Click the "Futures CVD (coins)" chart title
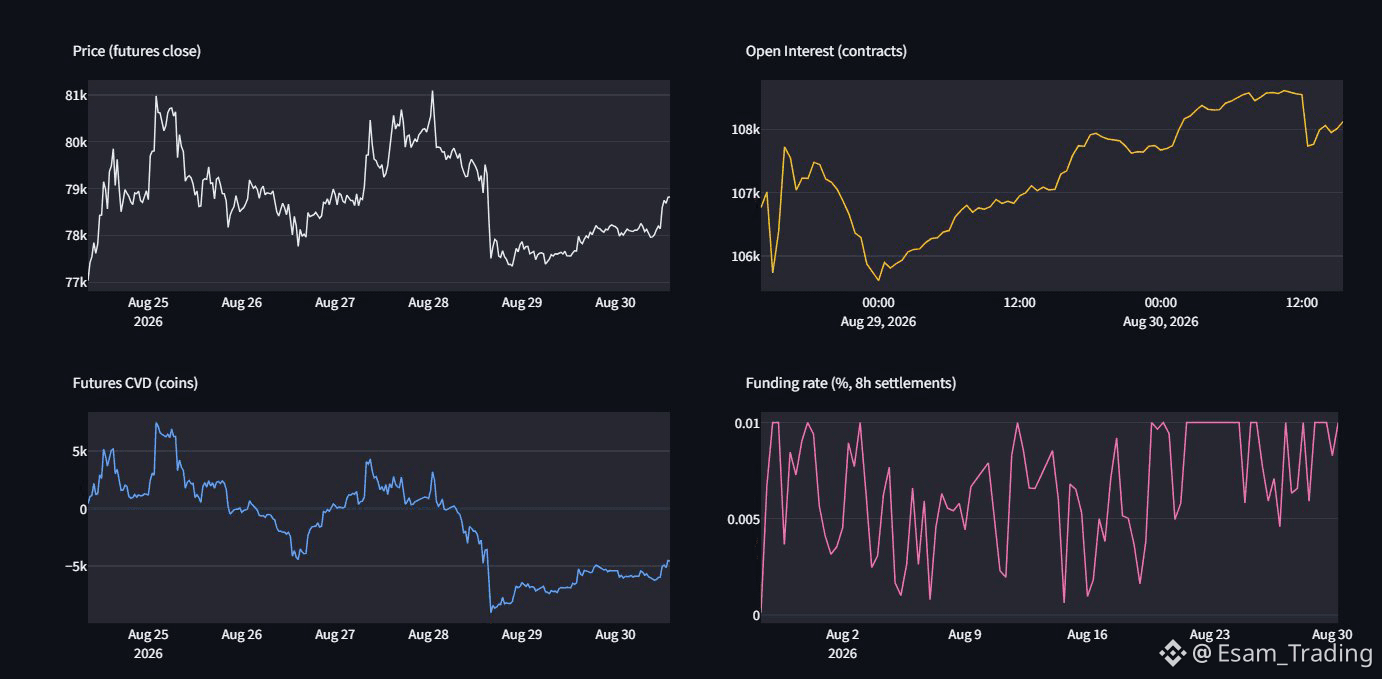This screenshot has height=679, width=1382. tap(135, 383)
